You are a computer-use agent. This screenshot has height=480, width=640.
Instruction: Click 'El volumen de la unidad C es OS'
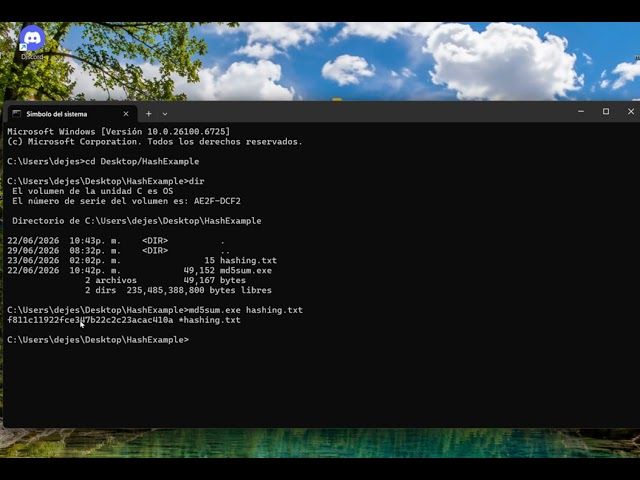[x=93, y=191]
